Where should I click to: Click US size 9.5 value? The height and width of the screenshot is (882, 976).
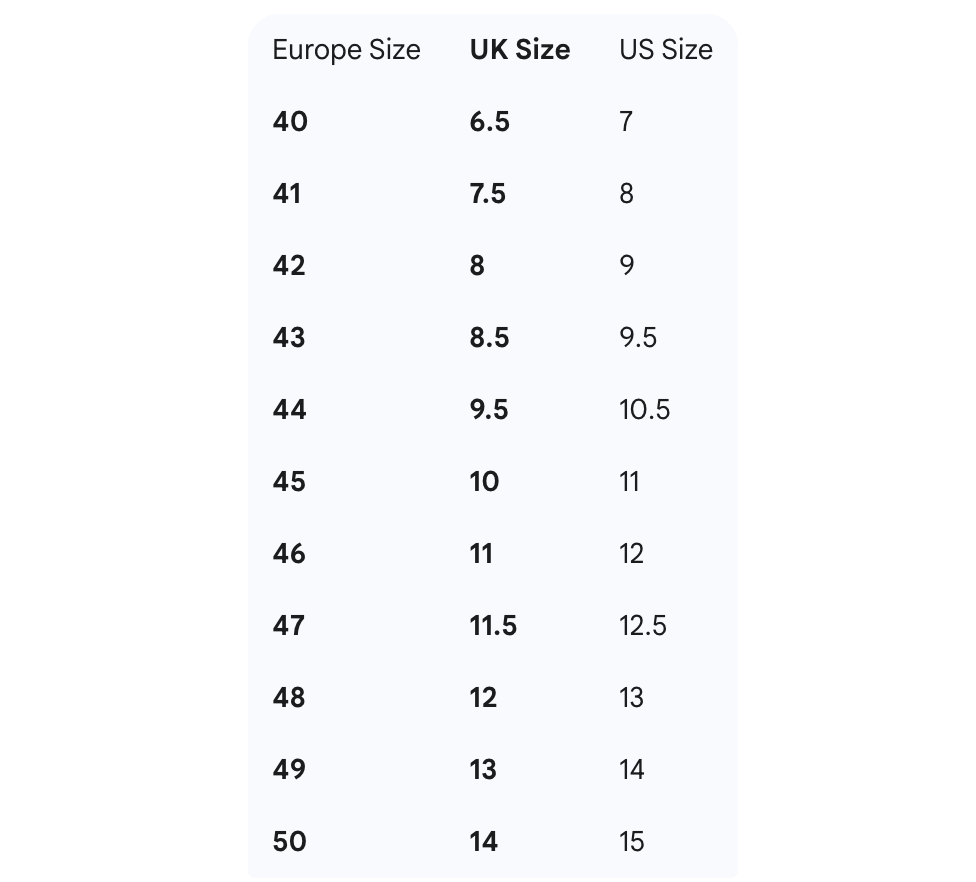point(638,338)
